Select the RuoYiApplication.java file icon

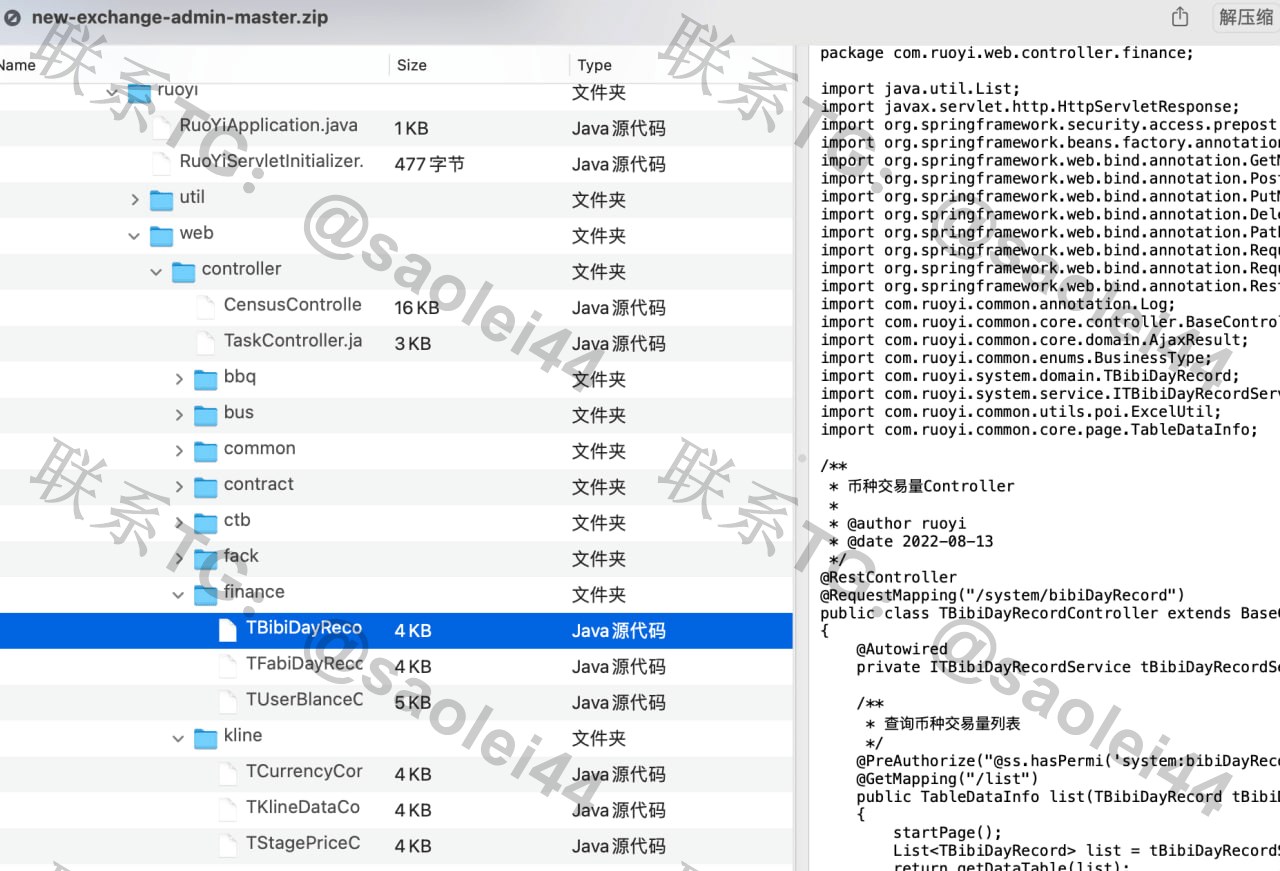(x=161, y=127)
